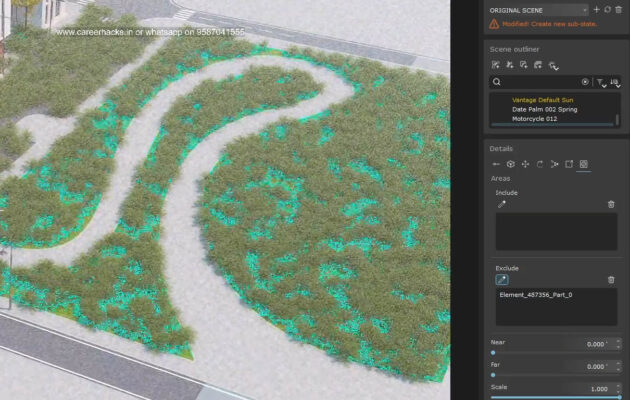630x400 pixels.
Task: Open the move transform tab in Details
Action: click(525, 163)
